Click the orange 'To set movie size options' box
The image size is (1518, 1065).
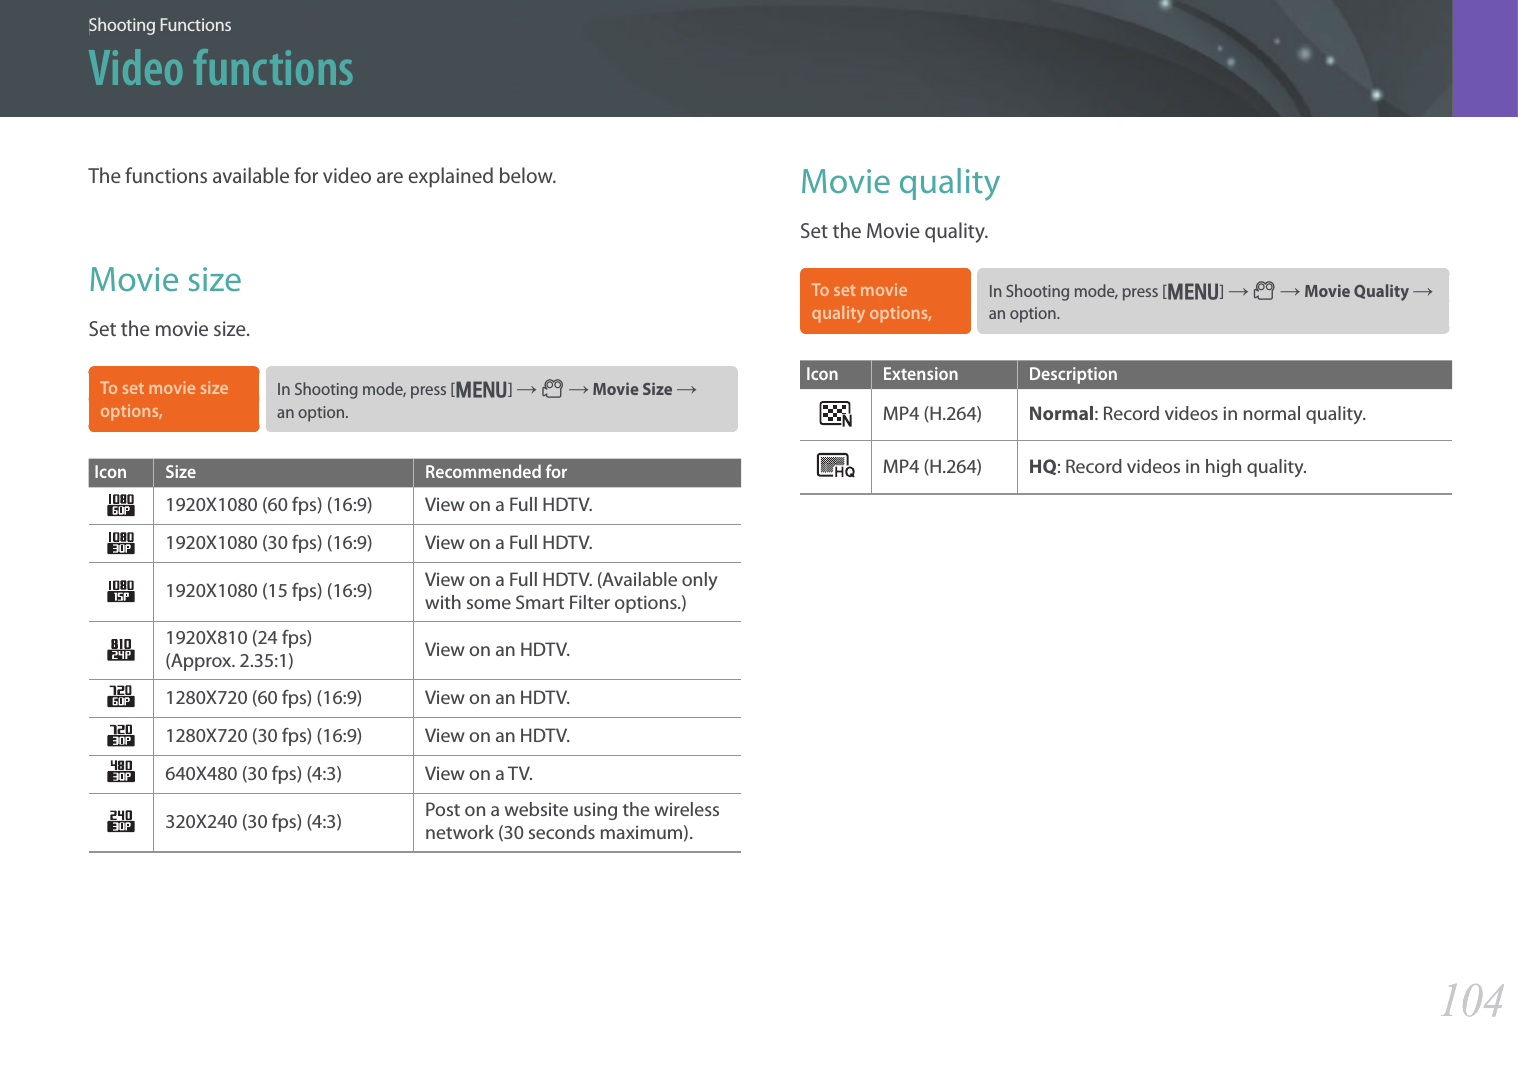coord(174,399)
